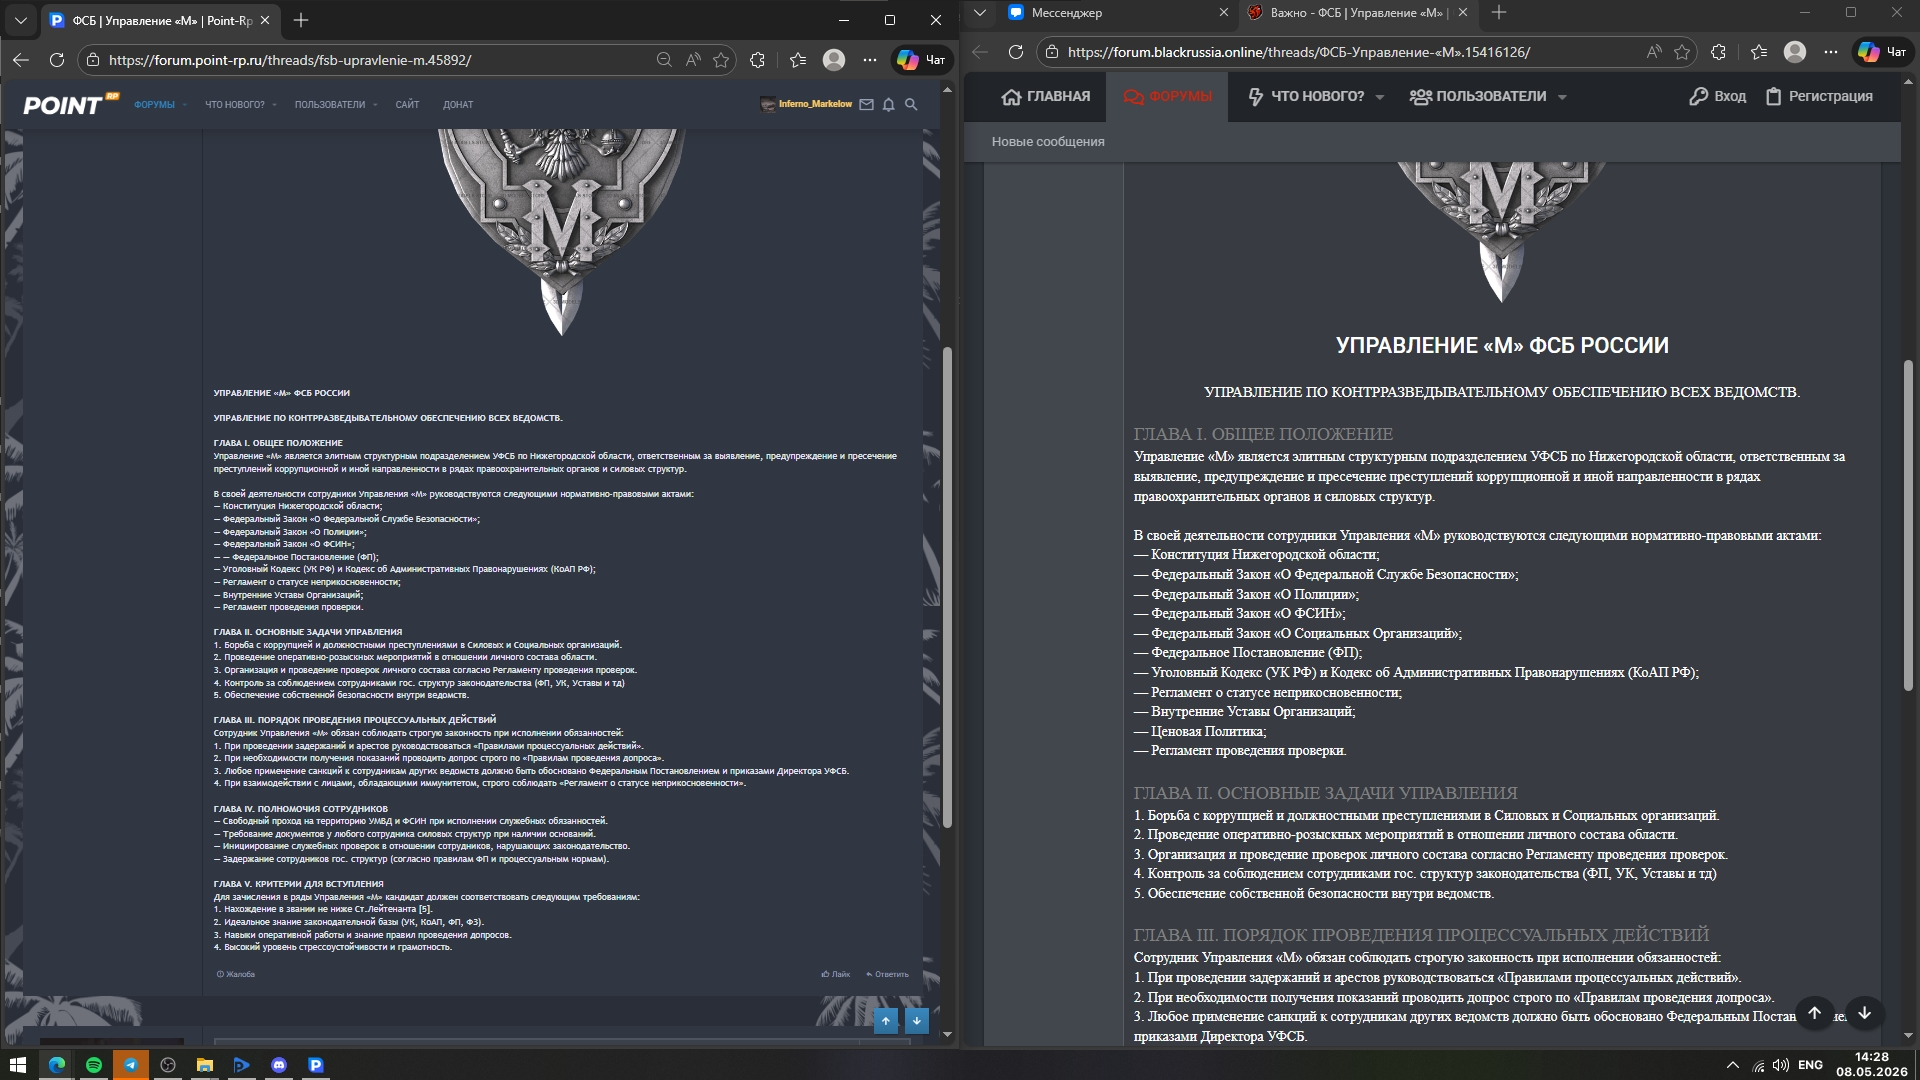Image resolution: width=1920 pixels, height=1080 pixels.
Task: Open notifications bell on Point-RP
Action: pyautogui.click(x=888, y=104)
